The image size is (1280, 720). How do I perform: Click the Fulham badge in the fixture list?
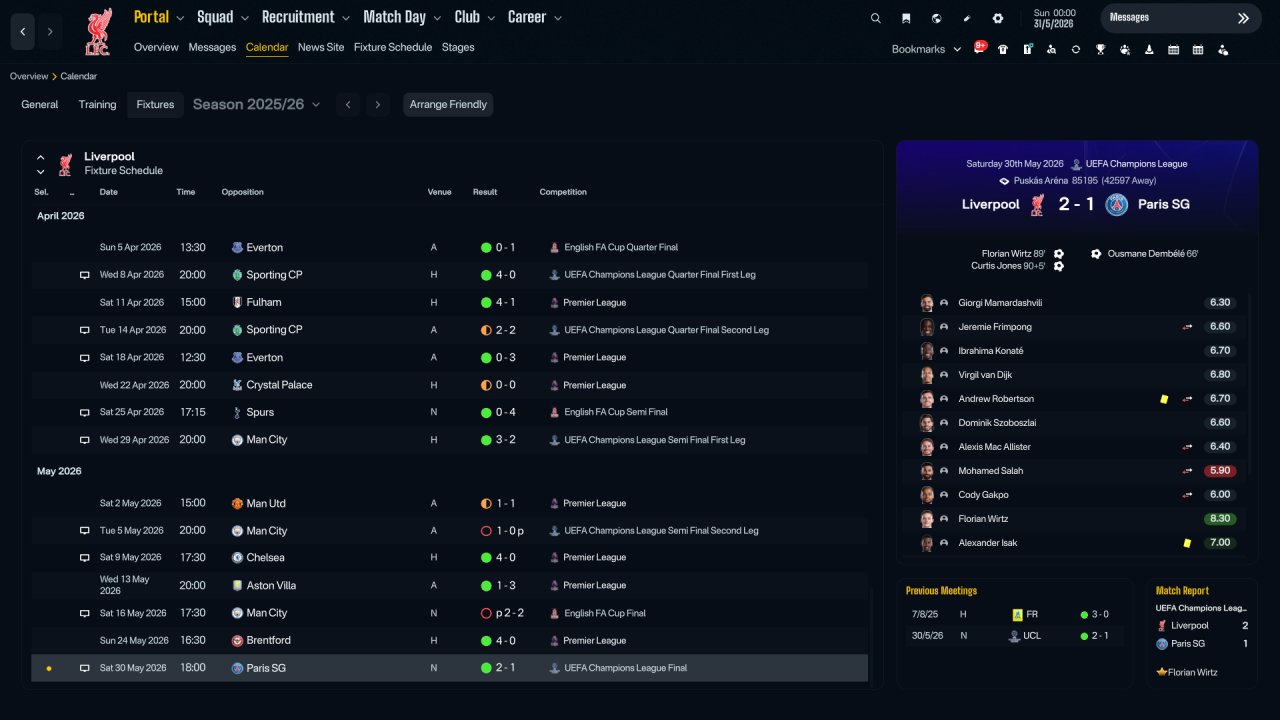[237, 302]
